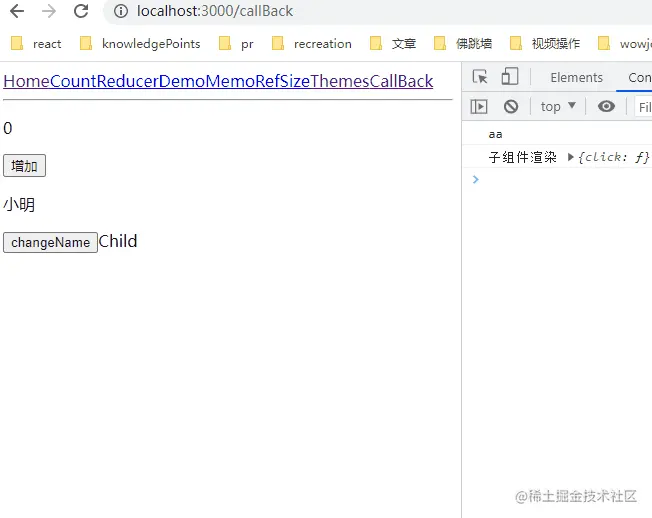
Task: Open the react bookmark folder
Action: point(36,43)
